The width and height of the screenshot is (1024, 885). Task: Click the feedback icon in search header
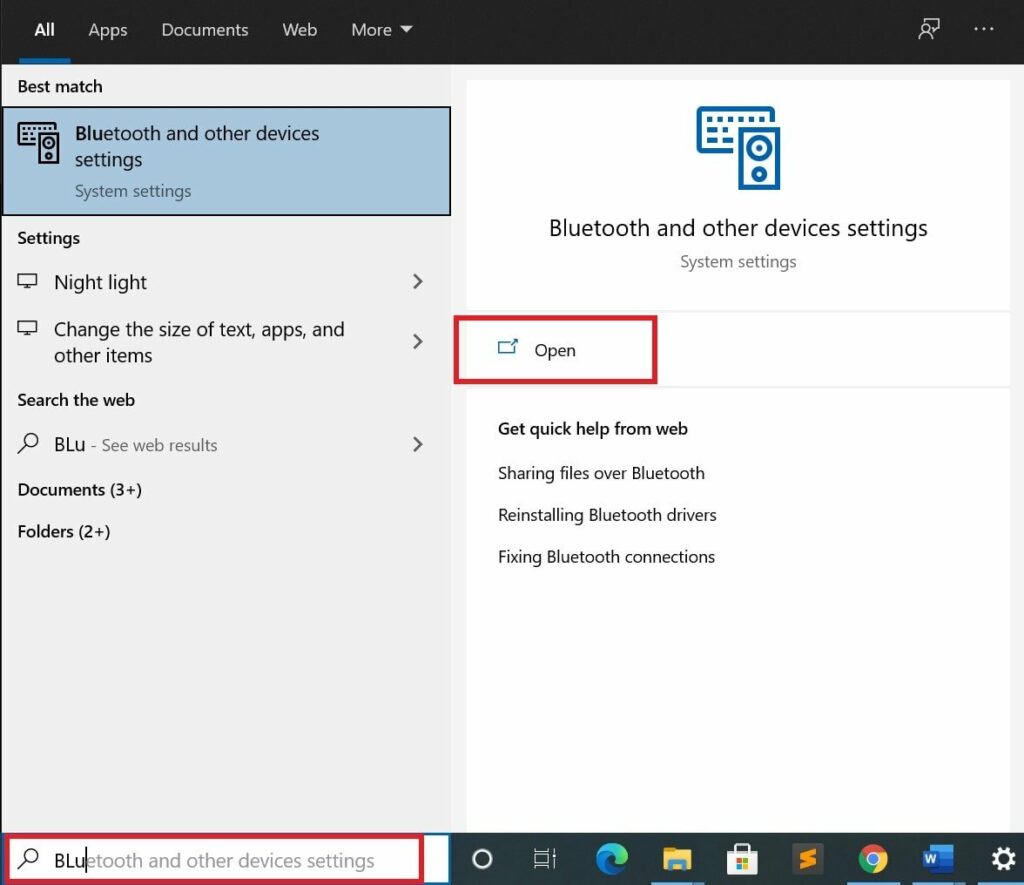(x=929, y=30)
